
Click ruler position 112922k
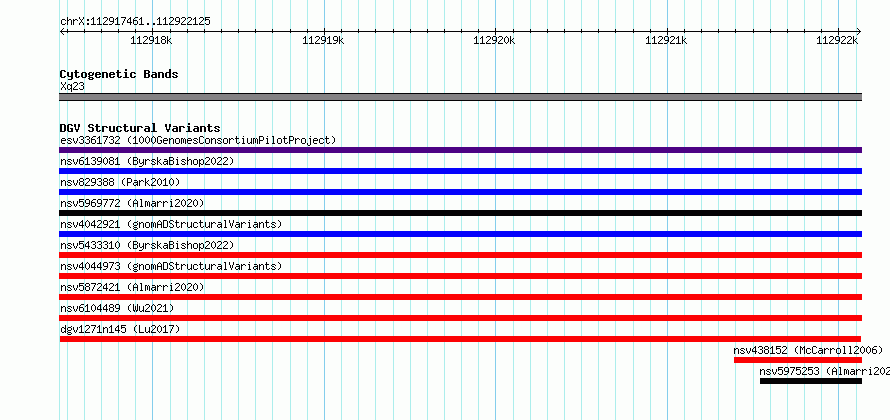[x=837, y=40]
